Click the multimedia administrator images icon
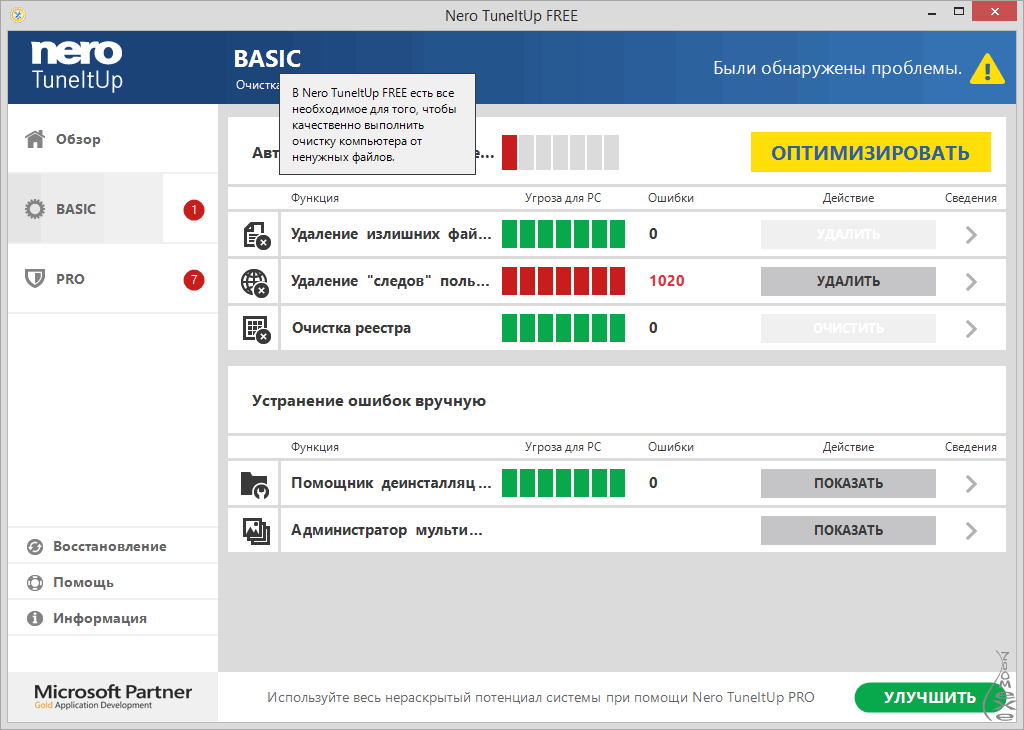The image size is (1024, 730). (256, 531)
